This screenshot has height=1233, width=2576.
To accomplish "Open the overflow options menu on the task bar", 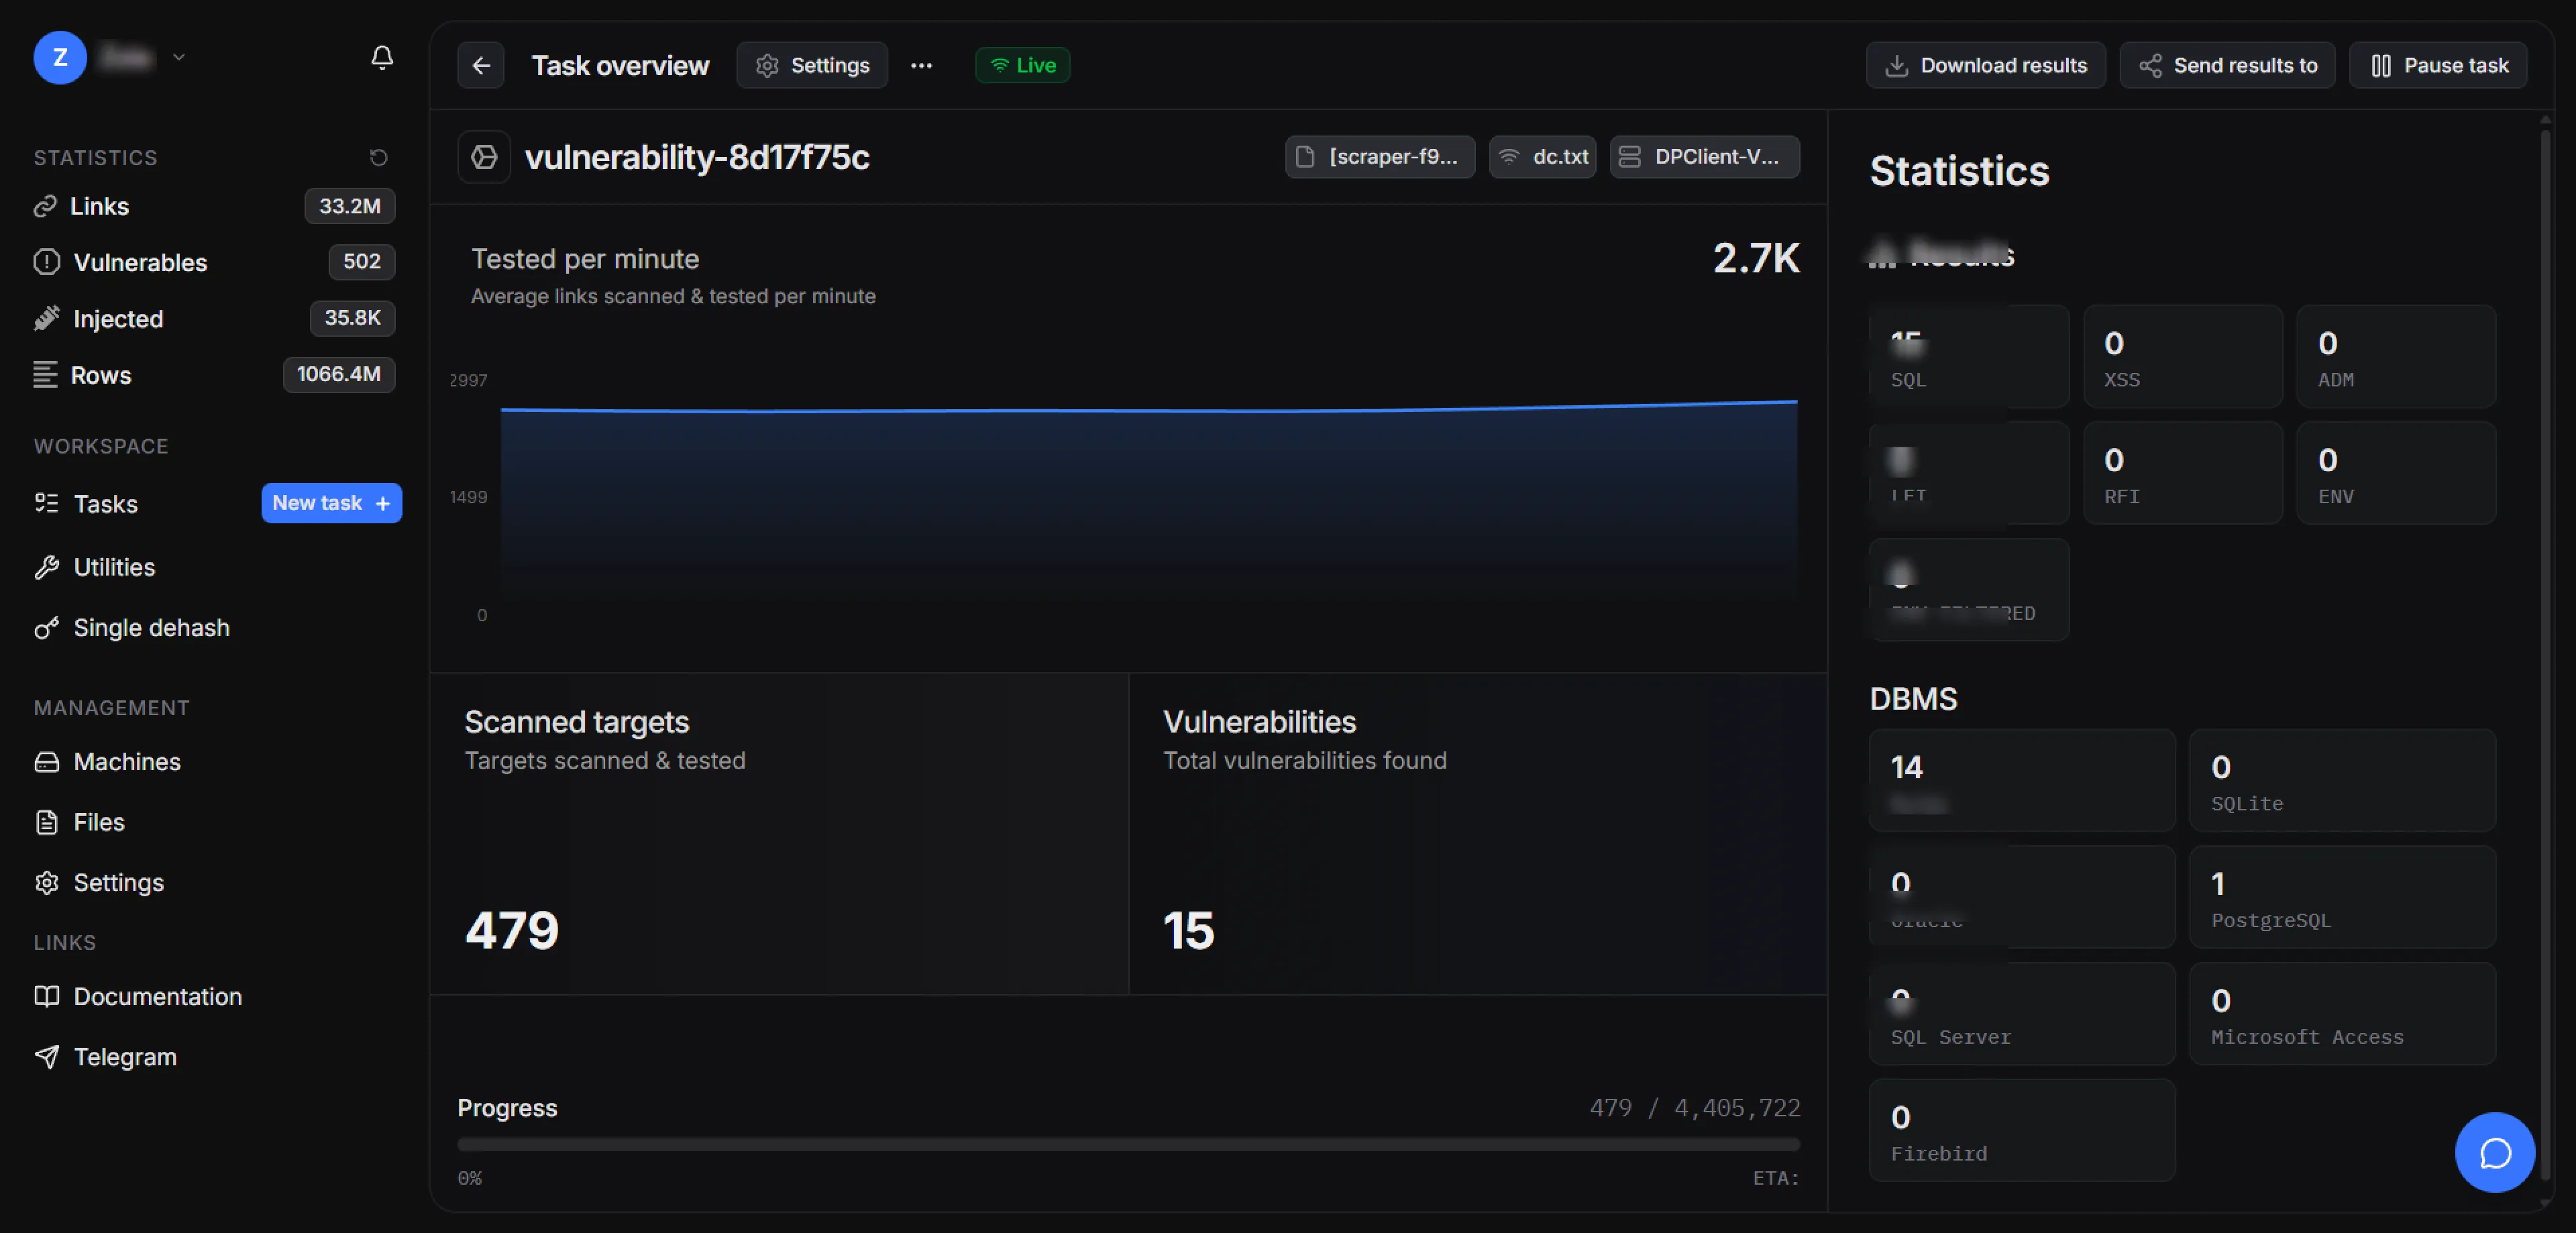I will click(921, 65).
